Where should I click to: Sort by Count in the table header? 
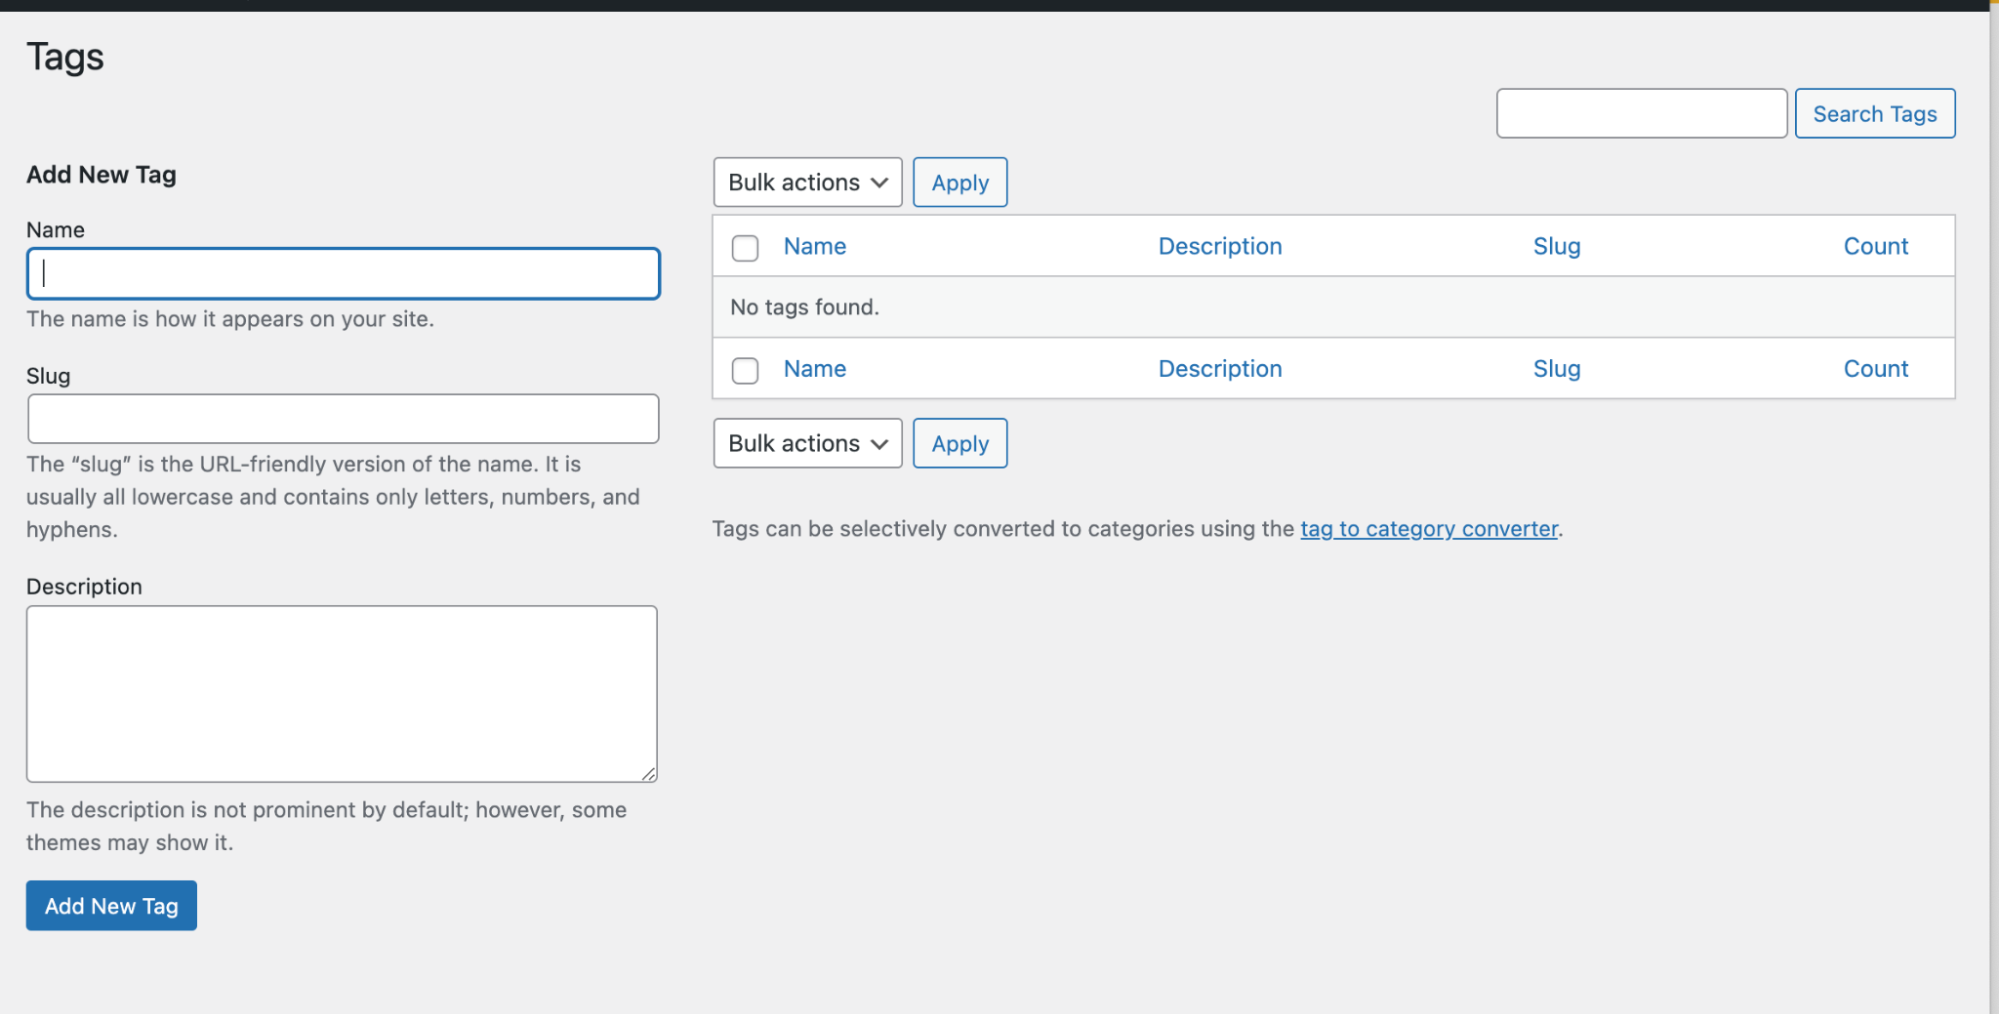click(x=1875, y=247)
